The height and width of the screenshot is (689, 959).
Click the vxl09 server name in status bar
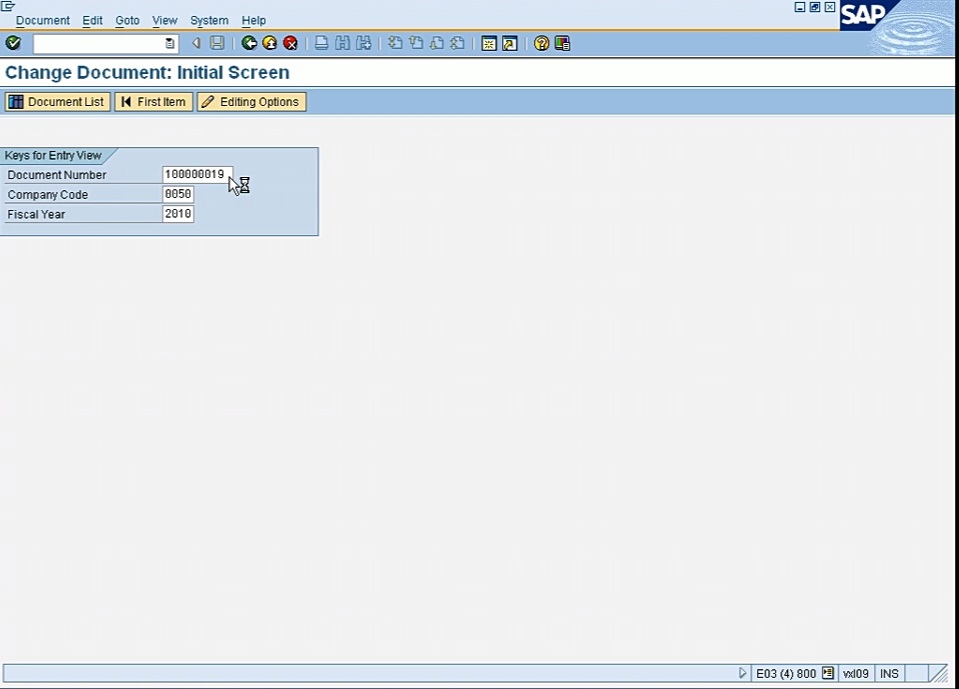[x=856, y=674]
